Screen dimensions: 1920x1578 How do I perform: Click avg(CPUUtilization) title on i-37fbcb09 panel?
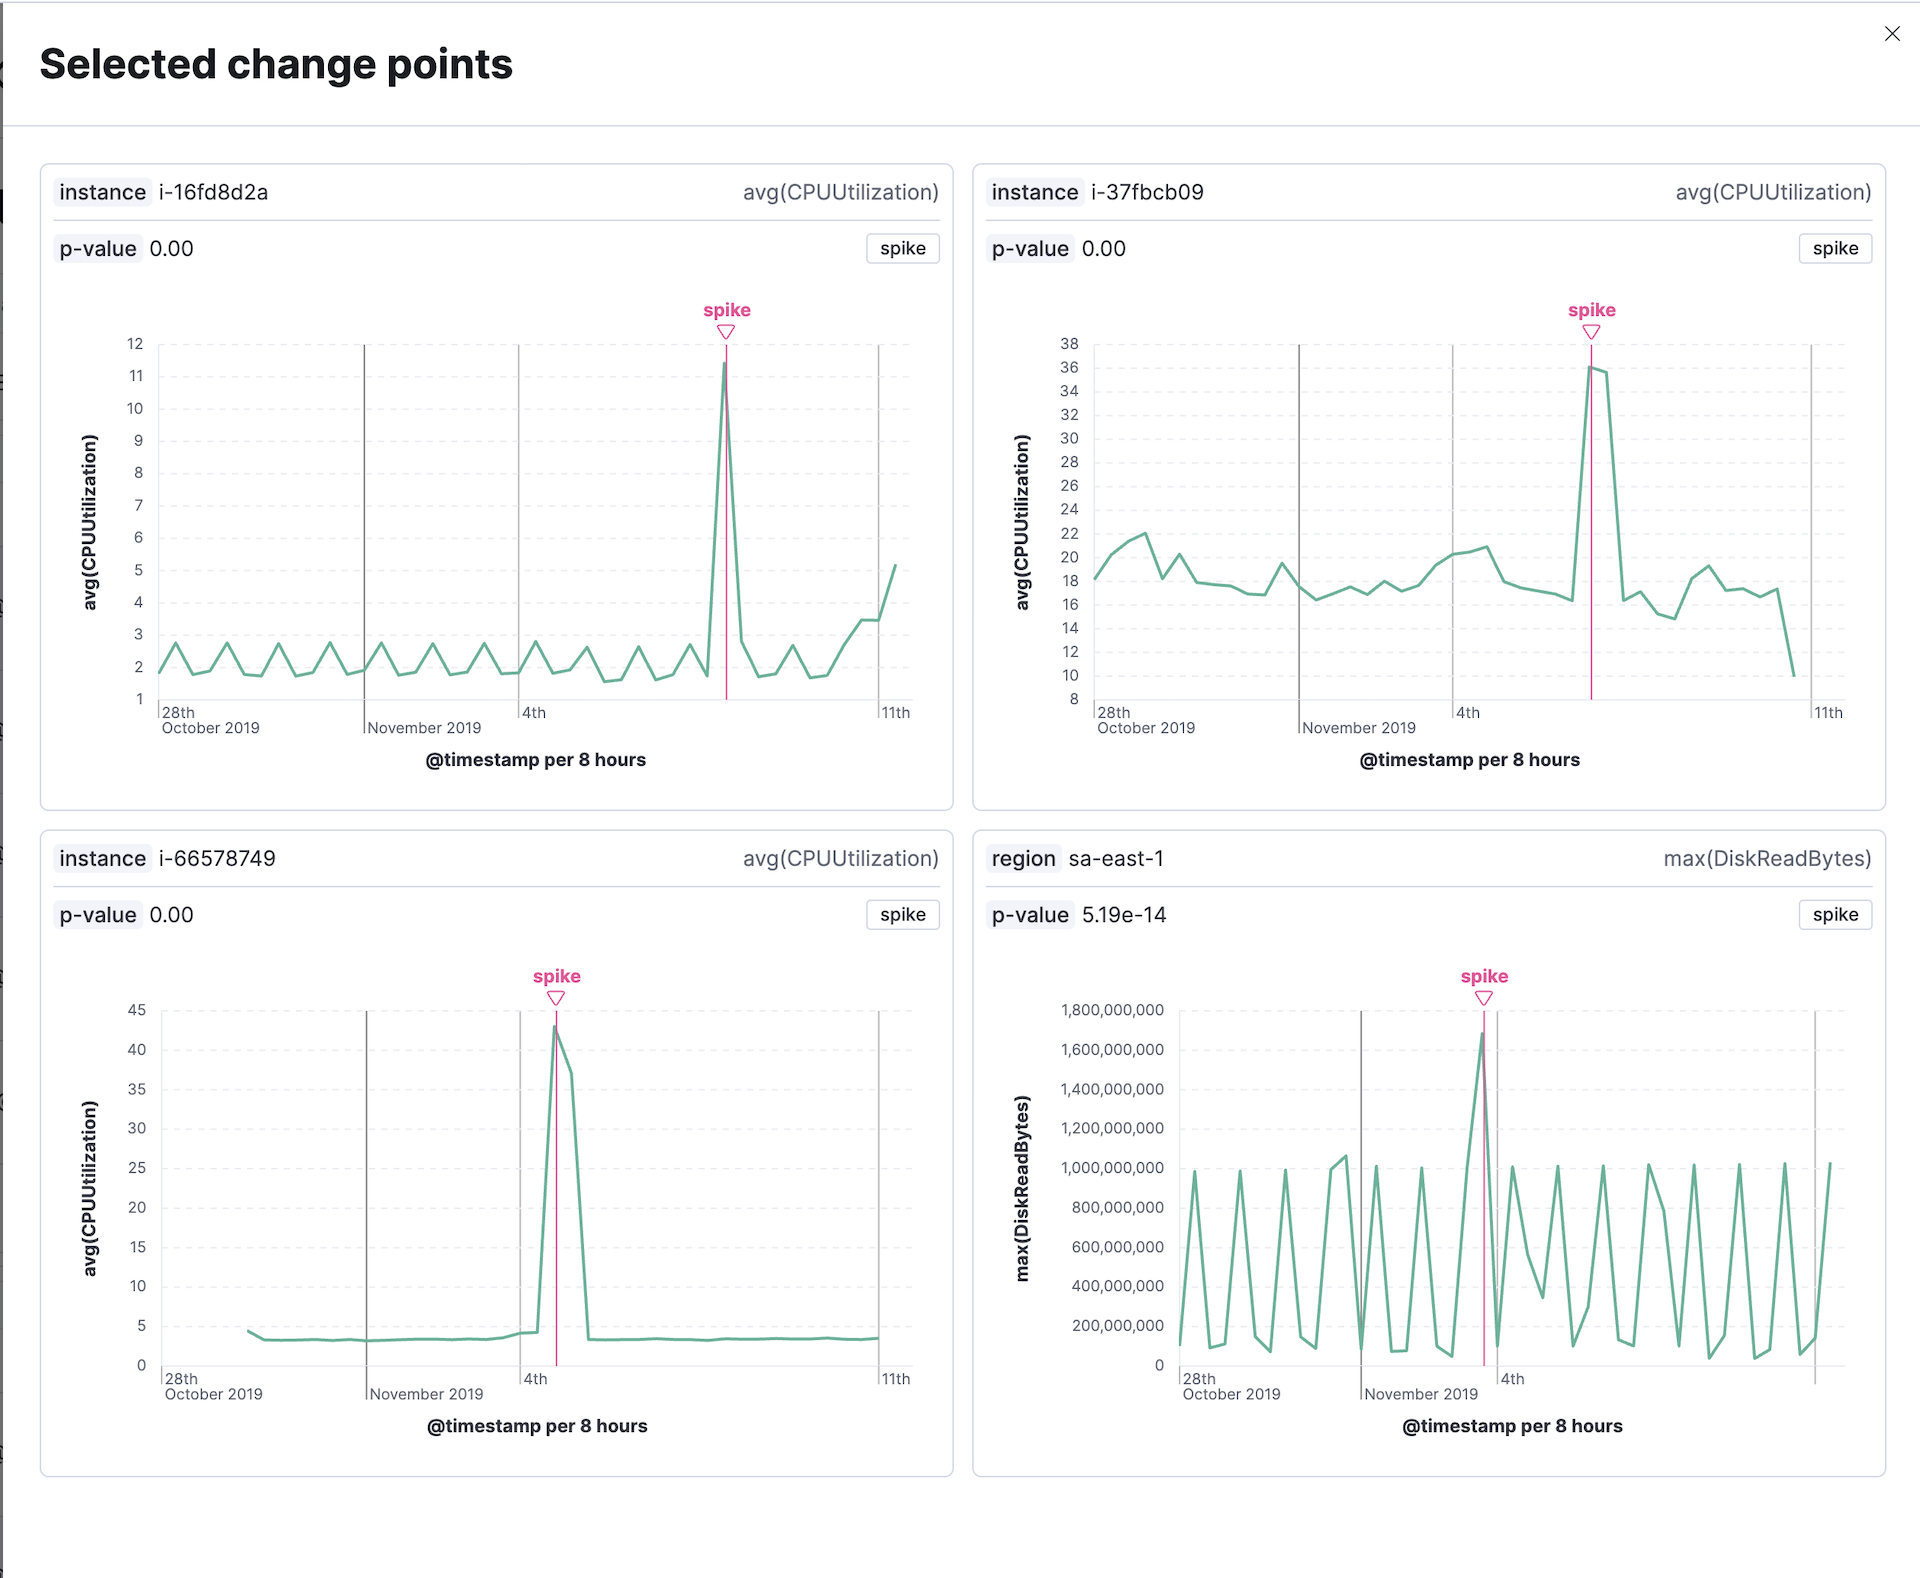coord(1773,192)
